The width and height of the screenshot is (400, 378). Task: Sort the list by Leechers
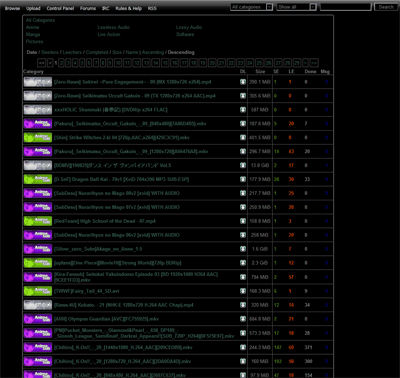click(72, 52)
